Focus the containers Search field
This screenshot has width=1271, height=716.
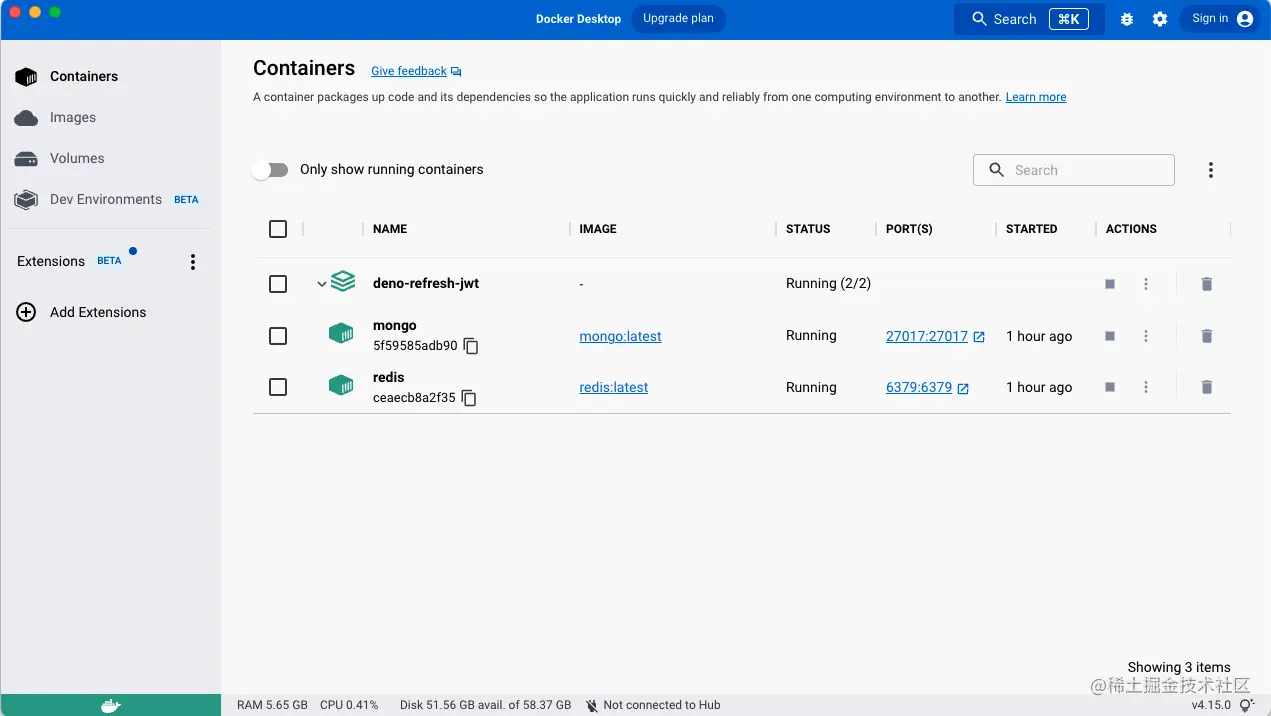coord(1074,170)
